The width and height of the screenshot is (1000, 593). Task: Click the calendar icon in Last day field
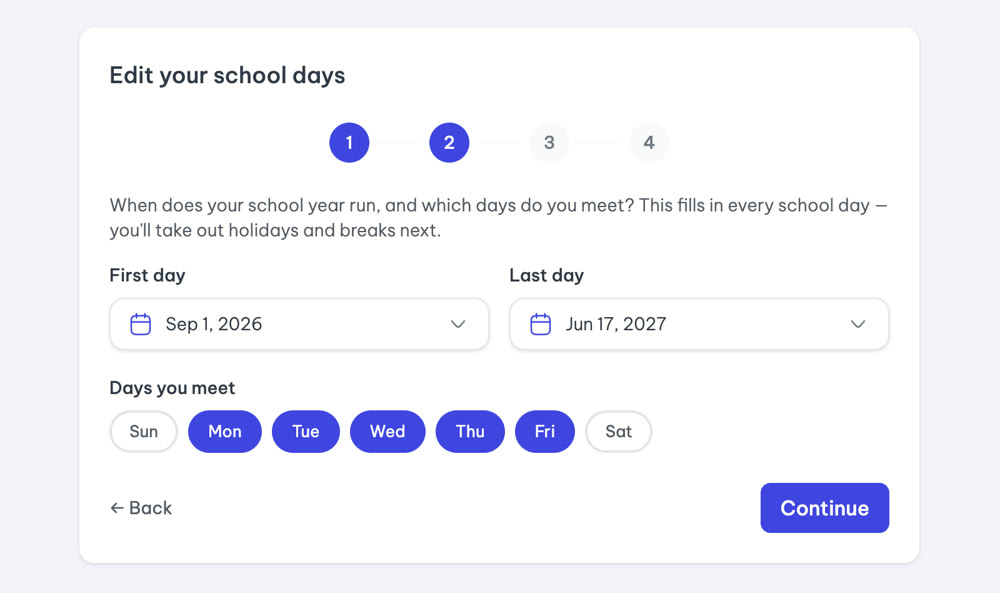point(540,324)
